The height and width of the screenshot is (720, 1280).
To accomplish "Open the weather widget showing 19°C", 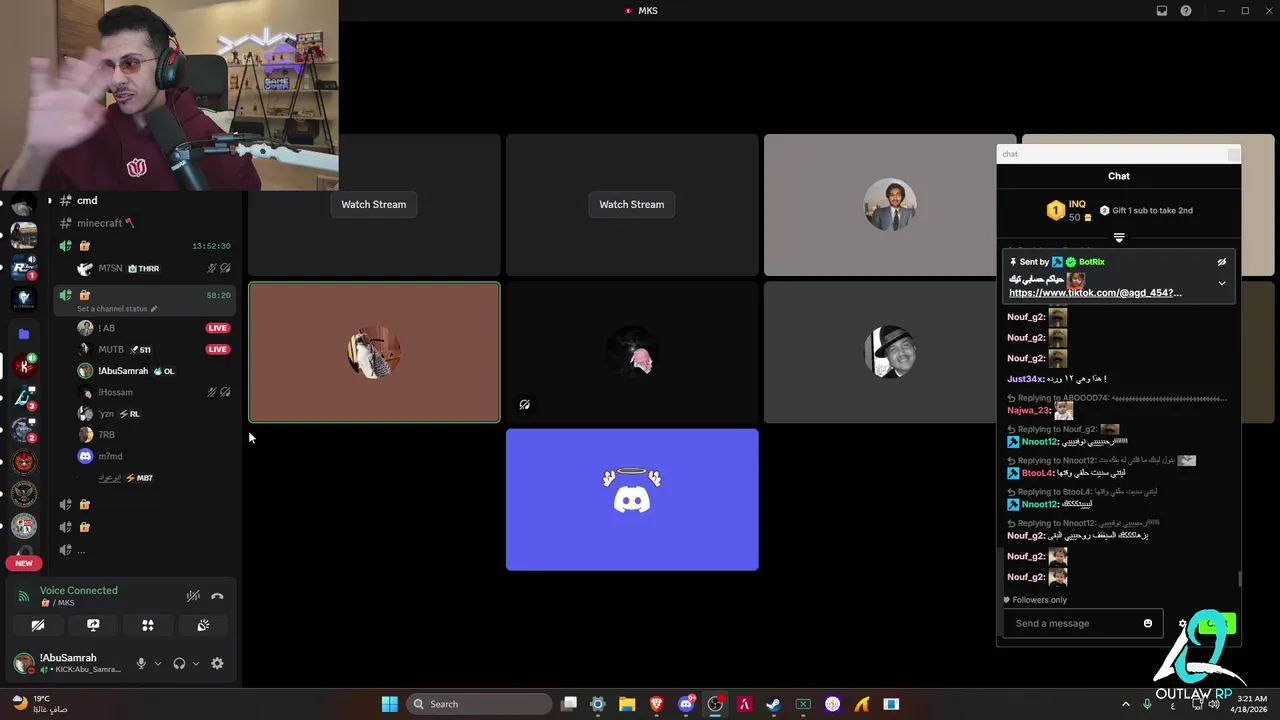I will pos(40,703).
